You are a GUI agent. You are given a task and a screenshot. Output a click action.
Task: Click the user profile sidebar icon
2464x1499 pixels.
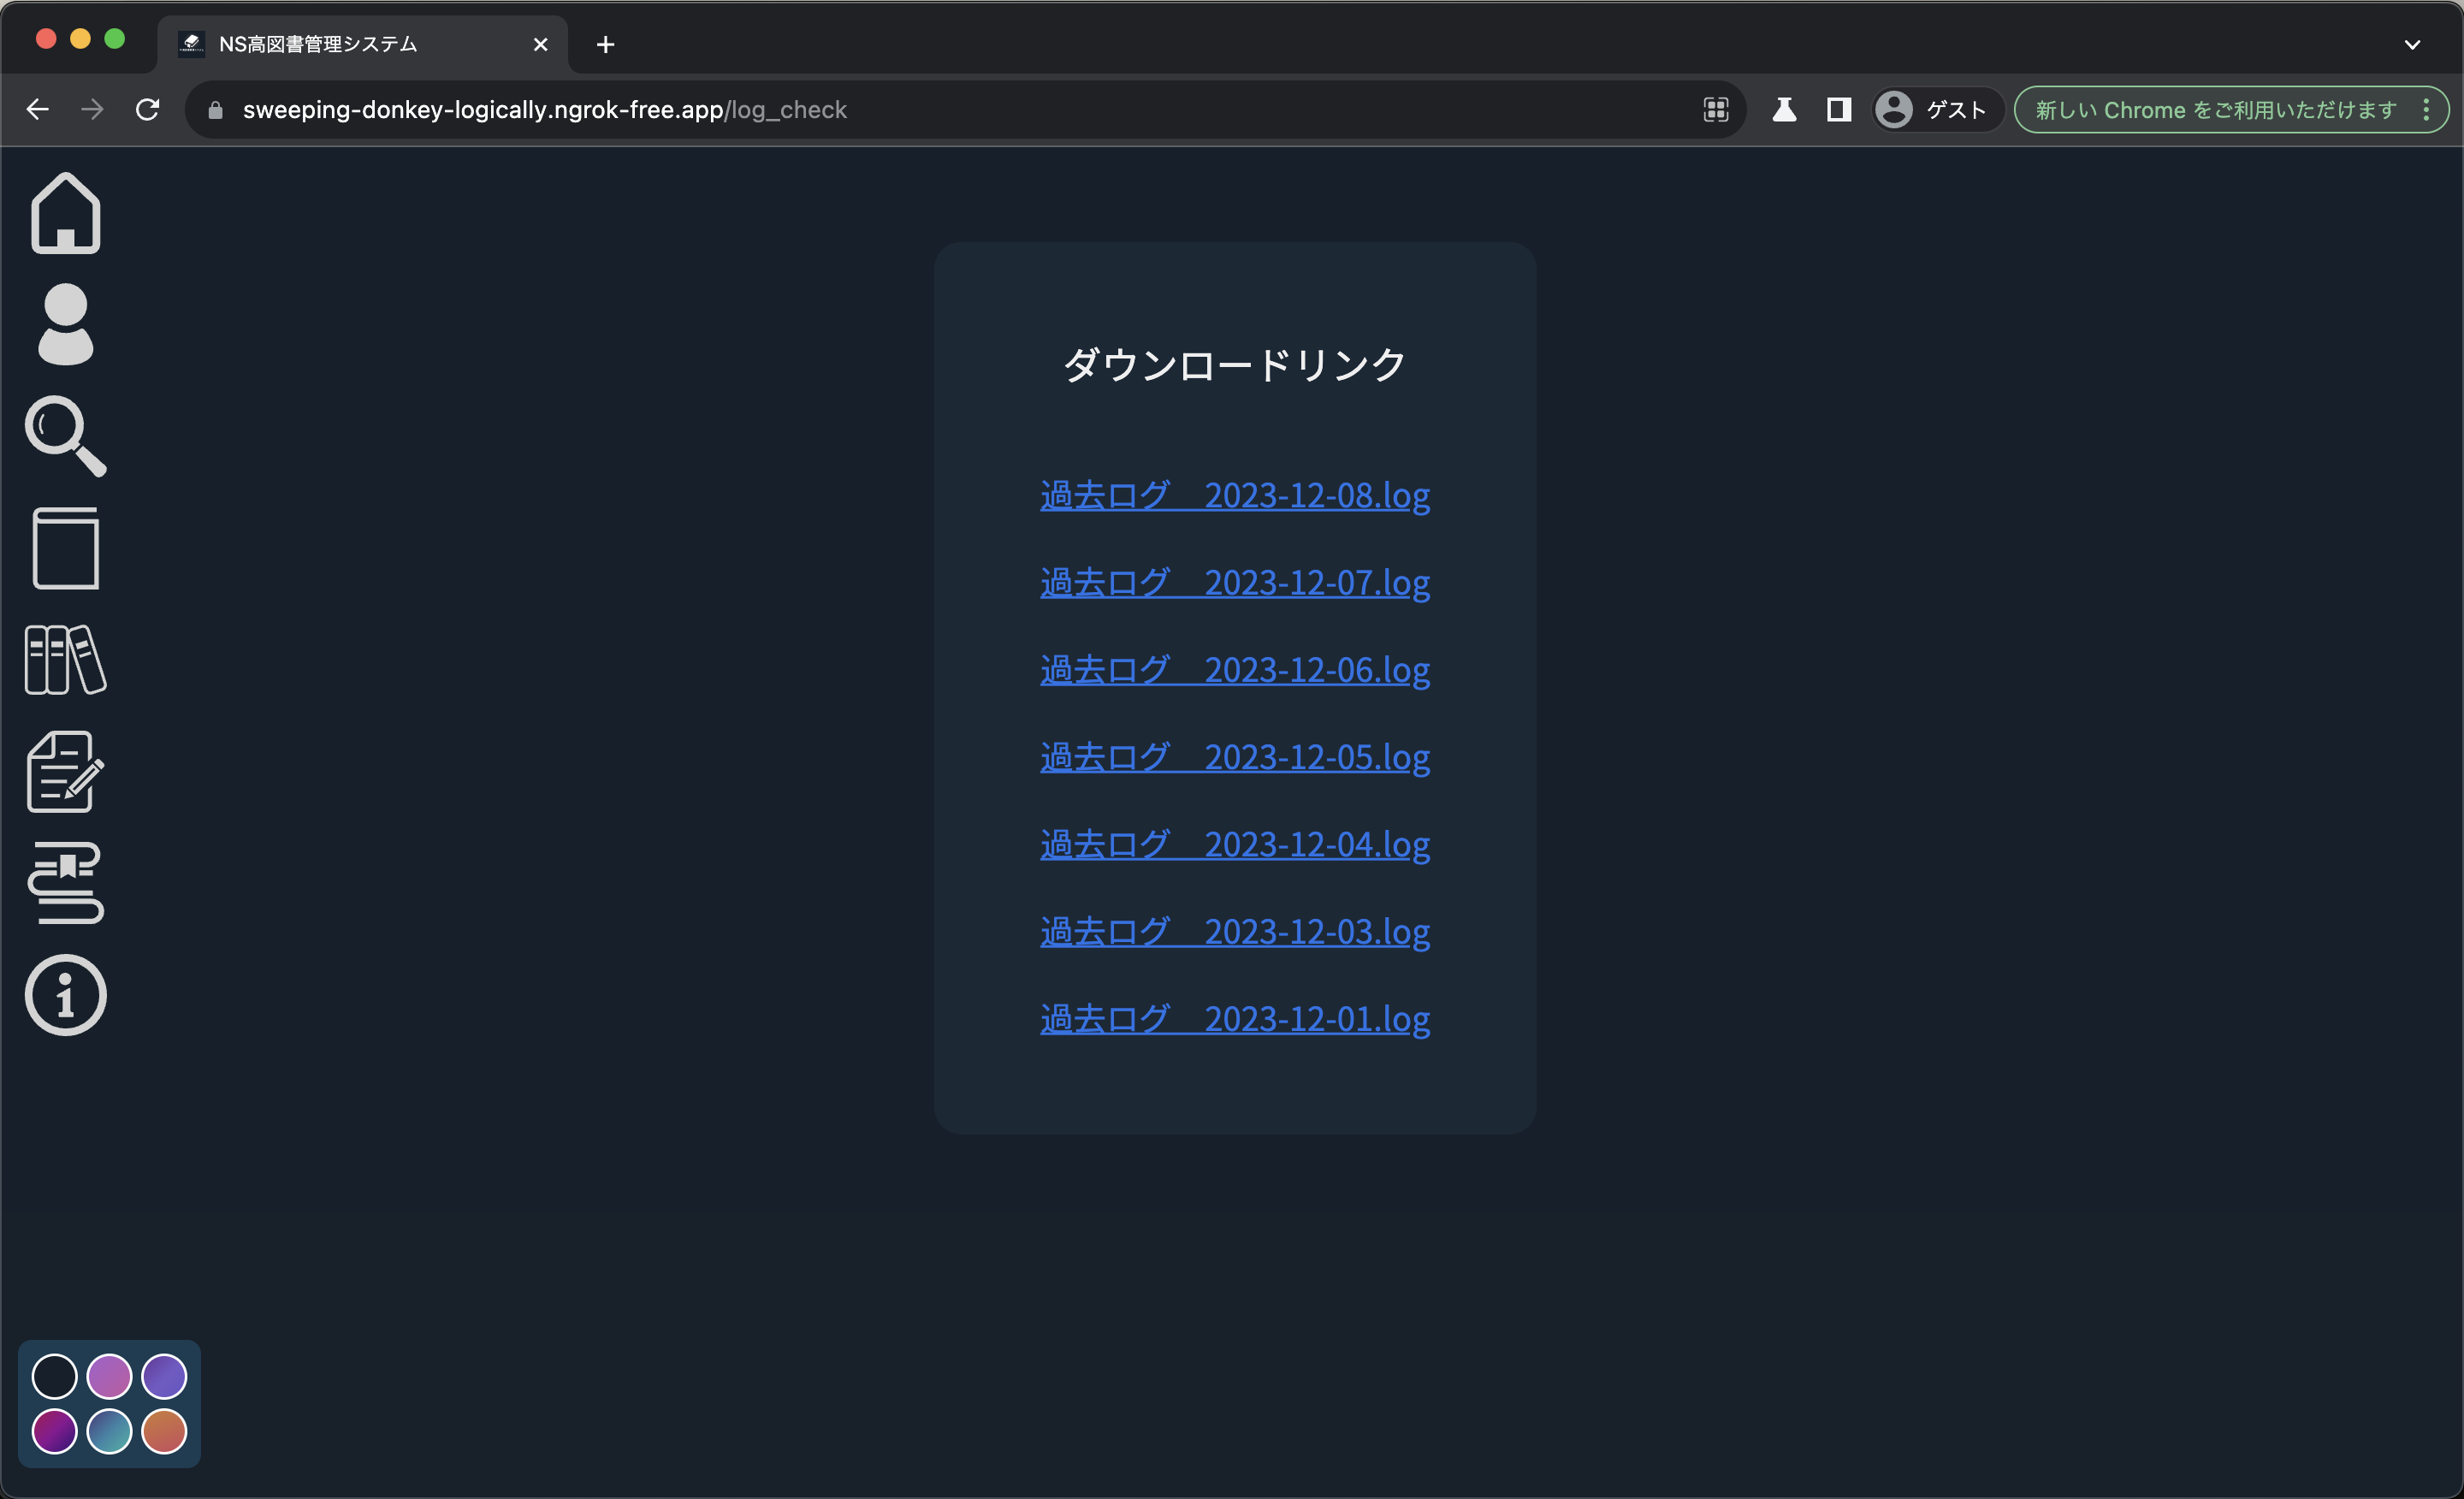(x=66, y=324)
